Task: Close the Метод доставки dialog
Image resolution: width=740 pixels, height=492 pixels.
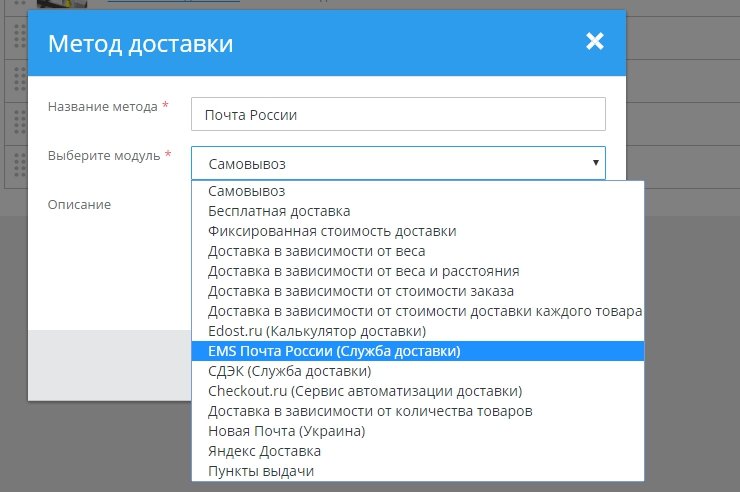Action: [x=595, y=41]
